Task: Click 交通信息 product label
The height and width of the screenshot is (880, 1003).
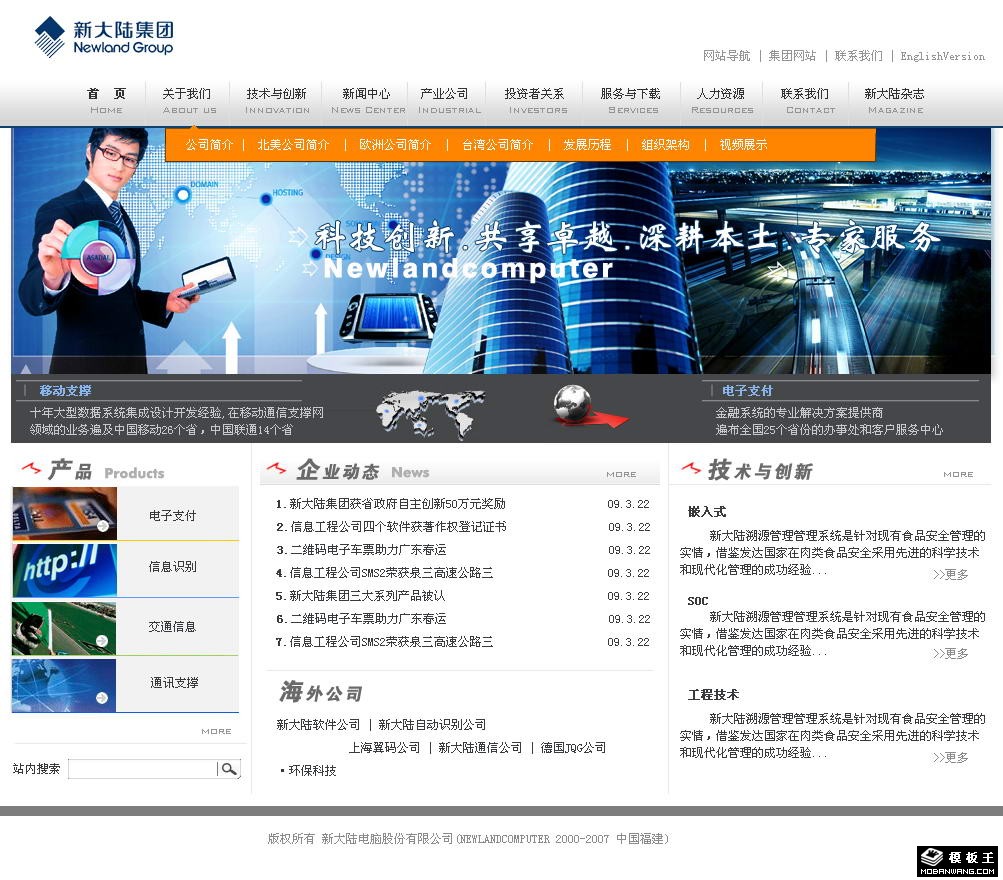Action: (x=172, y=627)
